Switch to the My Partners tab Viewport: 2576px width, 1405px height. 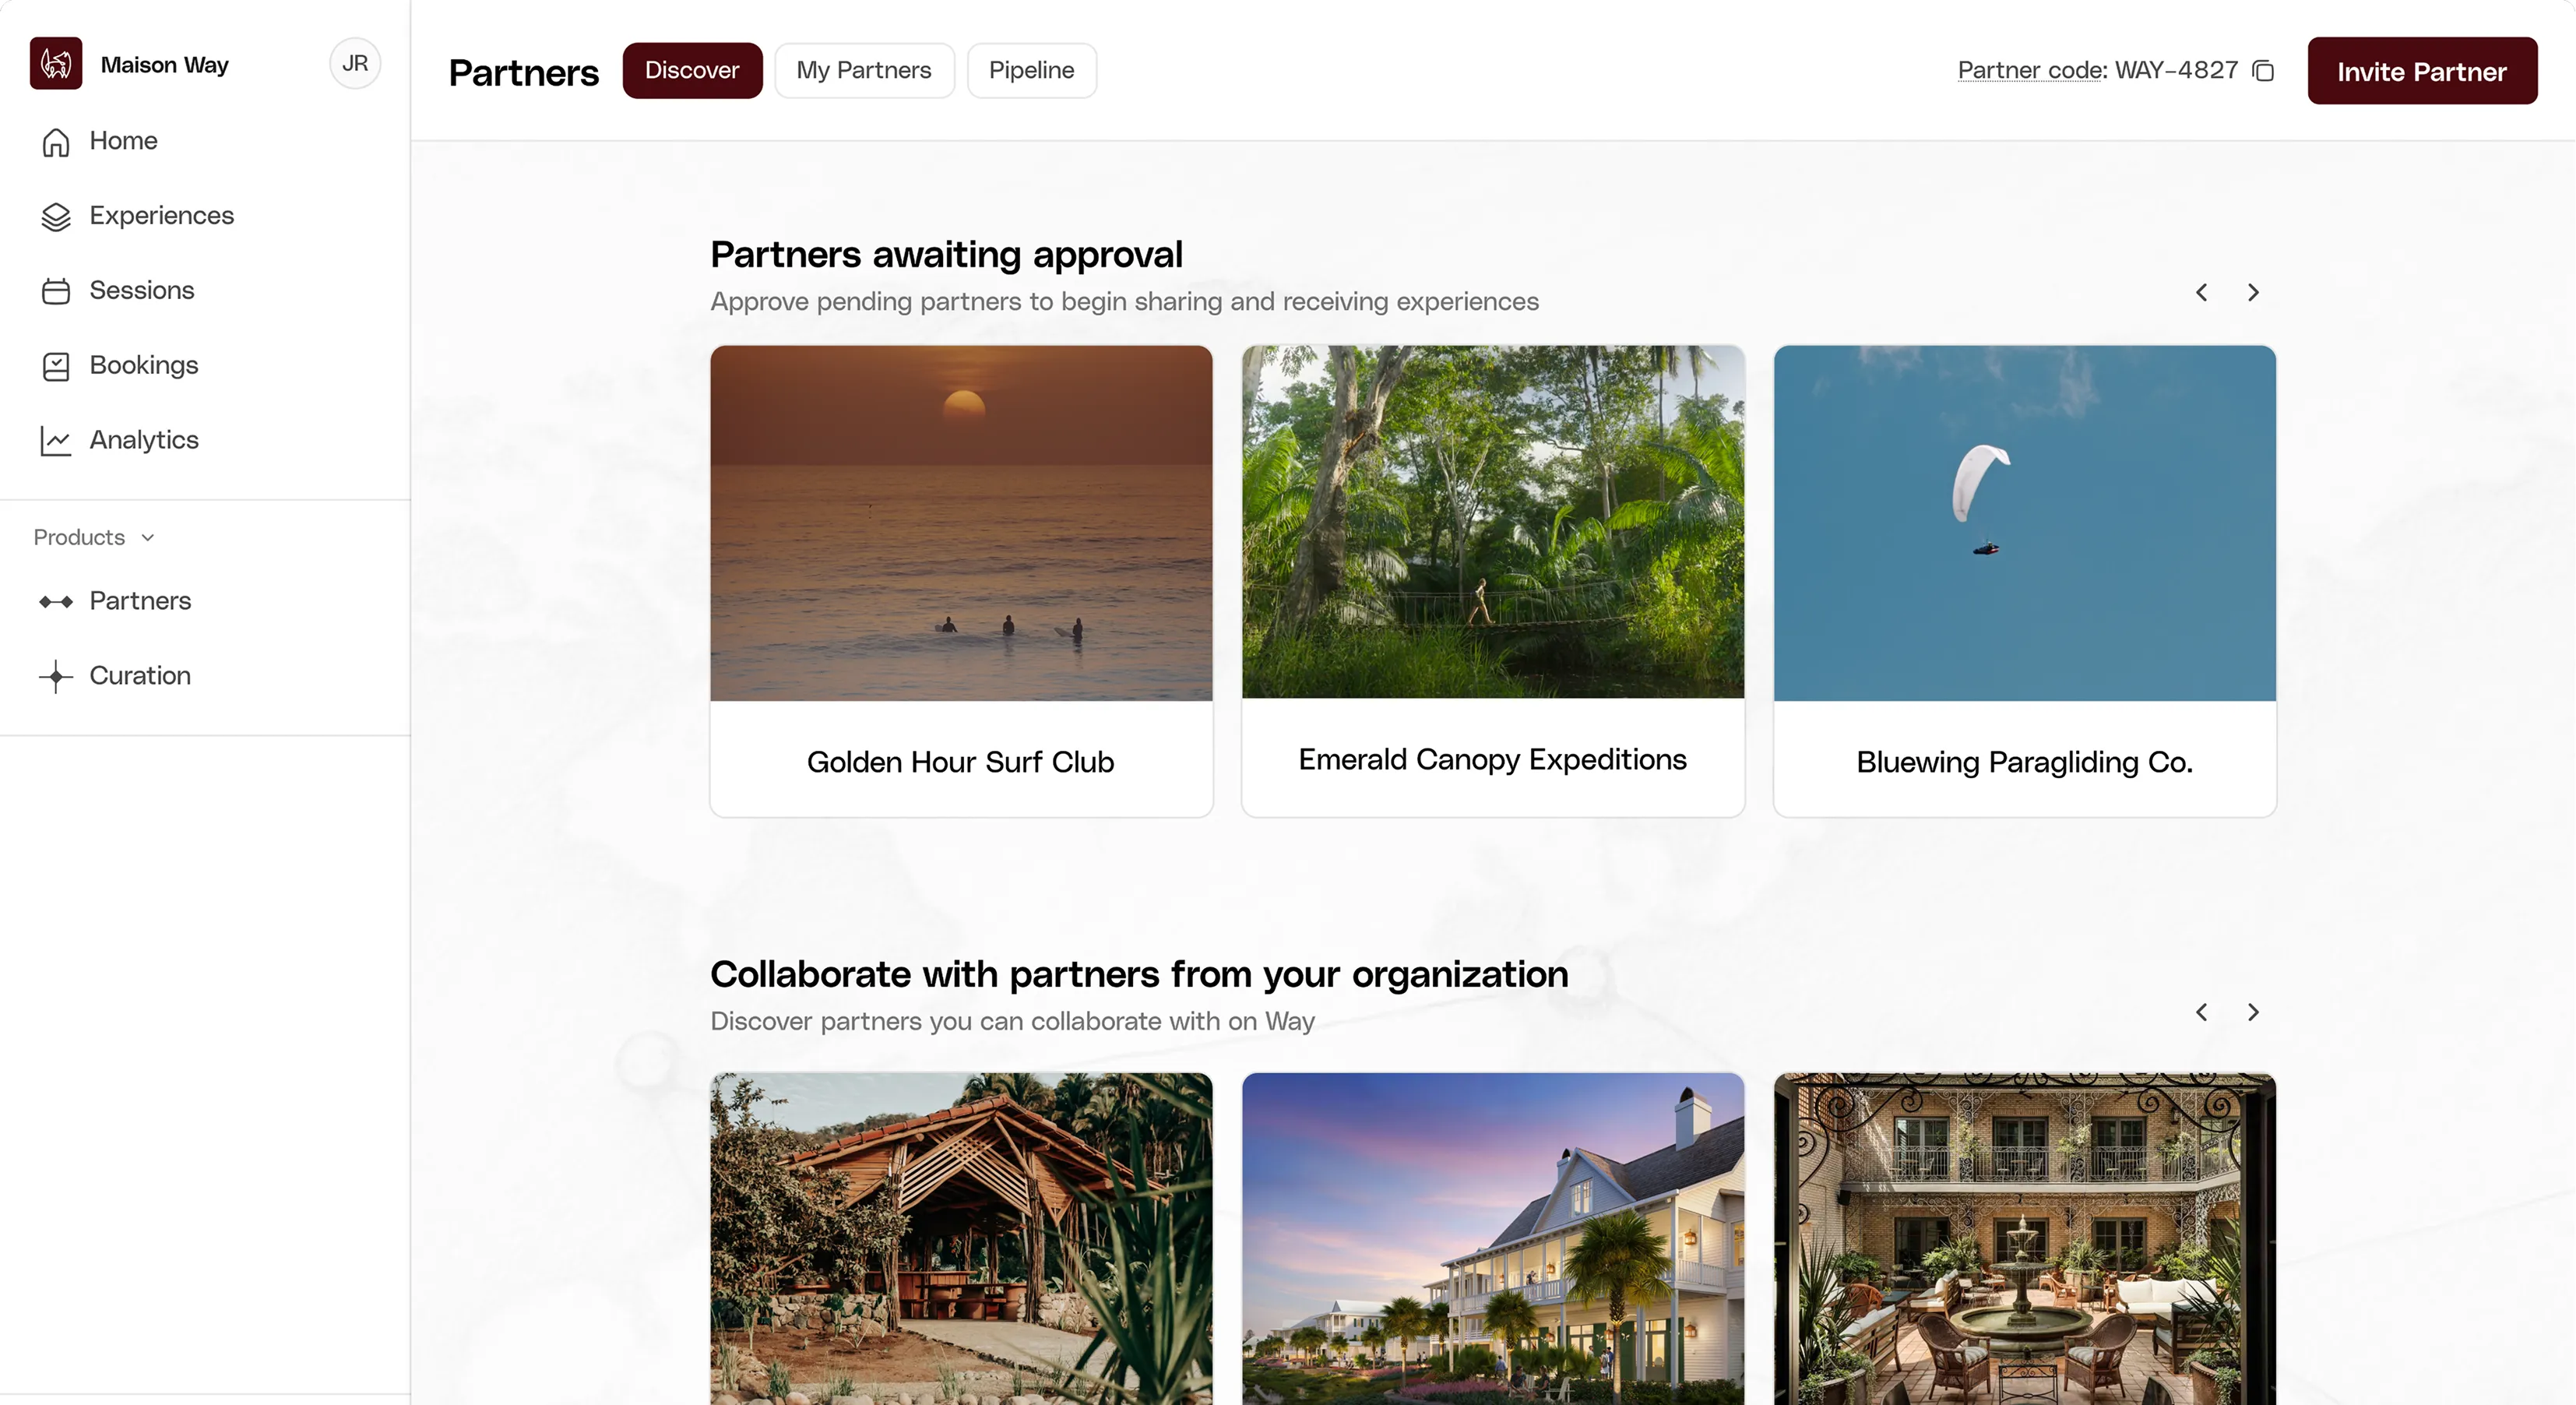pos(863,70)
